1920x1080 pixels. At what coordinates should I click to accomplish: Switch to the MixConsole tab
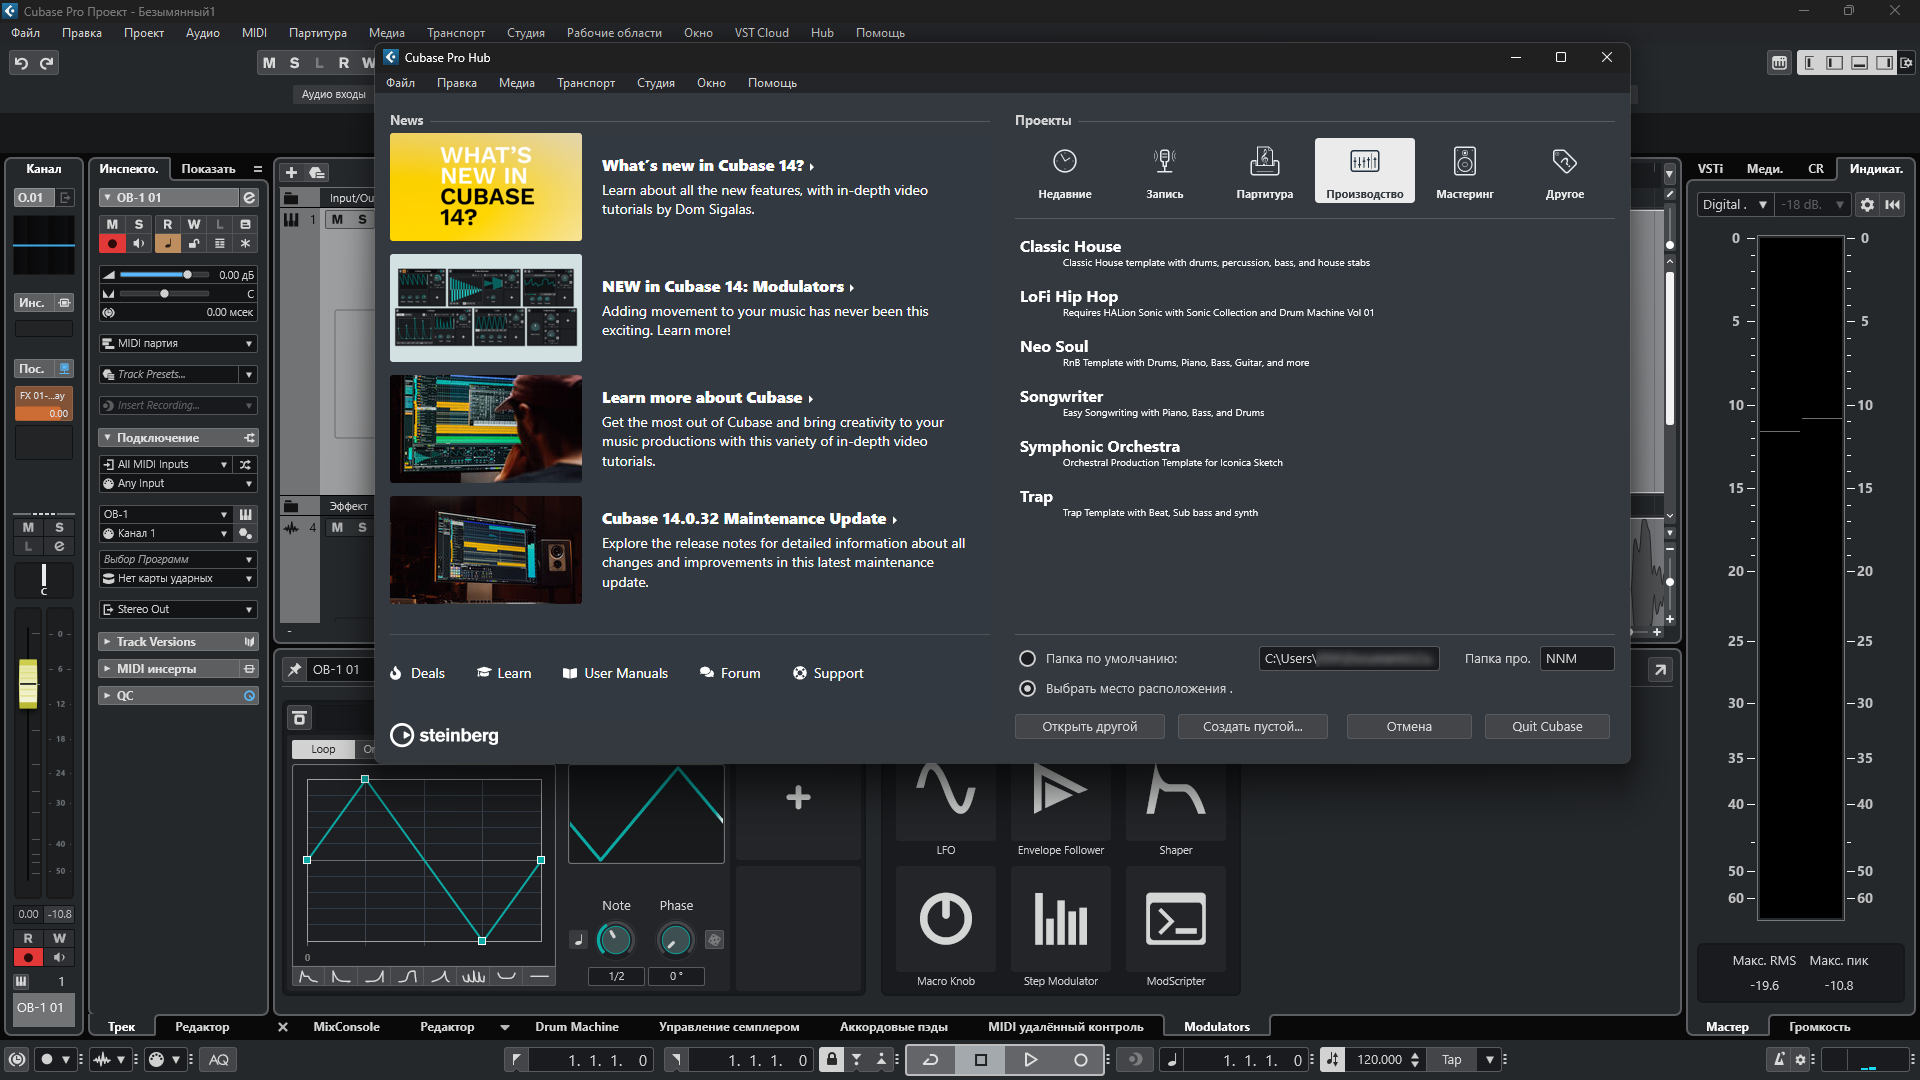(x=346, y=1027)
